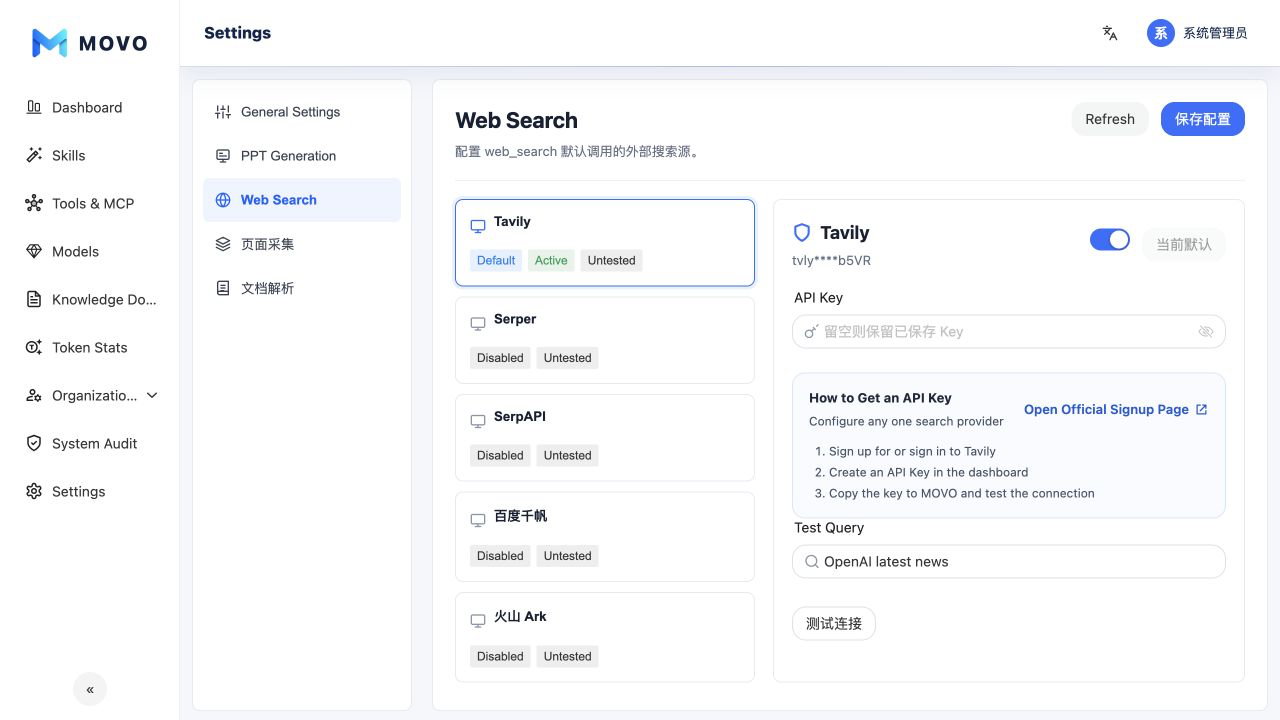Viewport: 1280px width, 720px height.
Task: Click the 百度千帆 card monitor icon
Action: pyautogui.click(x=478, y=520)
